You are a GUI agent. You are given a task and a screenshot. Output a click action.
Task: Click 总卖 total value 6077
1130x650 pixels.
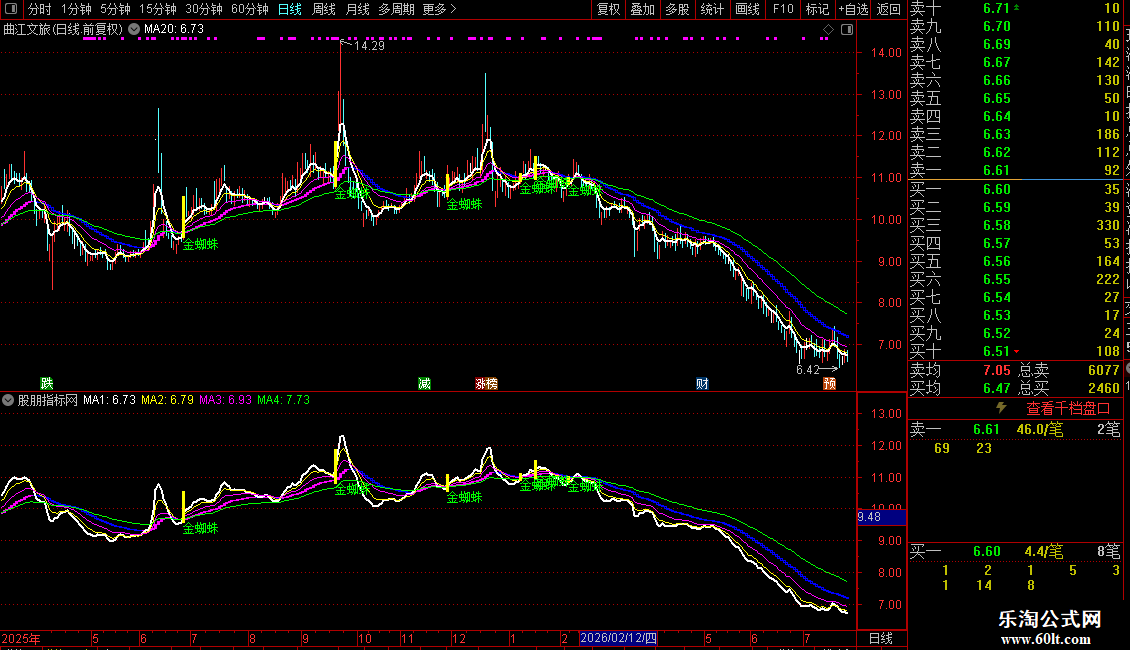(x=1103, y=370)
